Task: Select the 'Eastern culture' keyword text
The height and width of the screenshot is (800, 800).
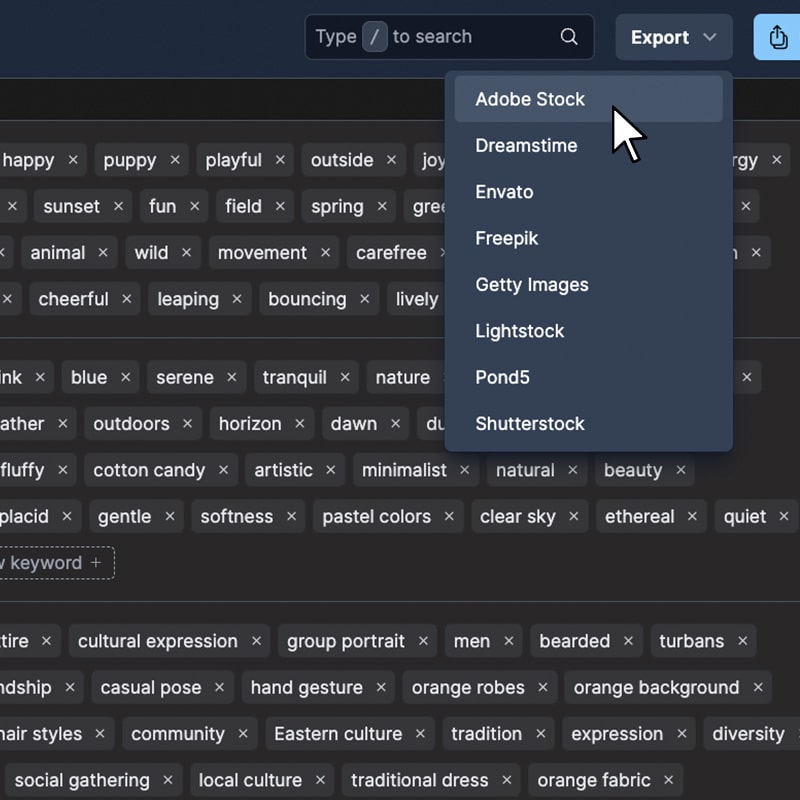Action: (338, 734)
